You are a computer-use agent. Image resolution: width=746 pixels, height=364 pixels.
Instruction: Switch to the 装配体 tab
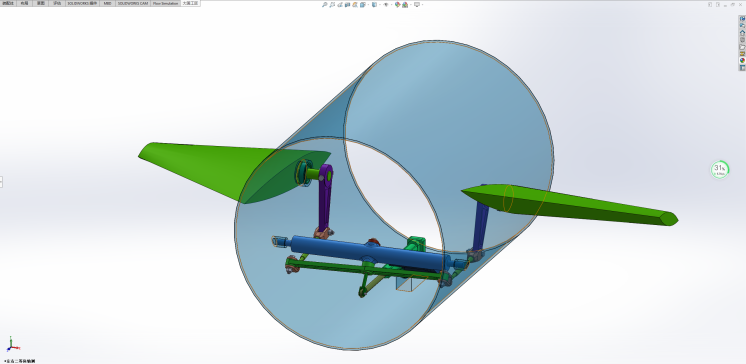coord(8,3)
